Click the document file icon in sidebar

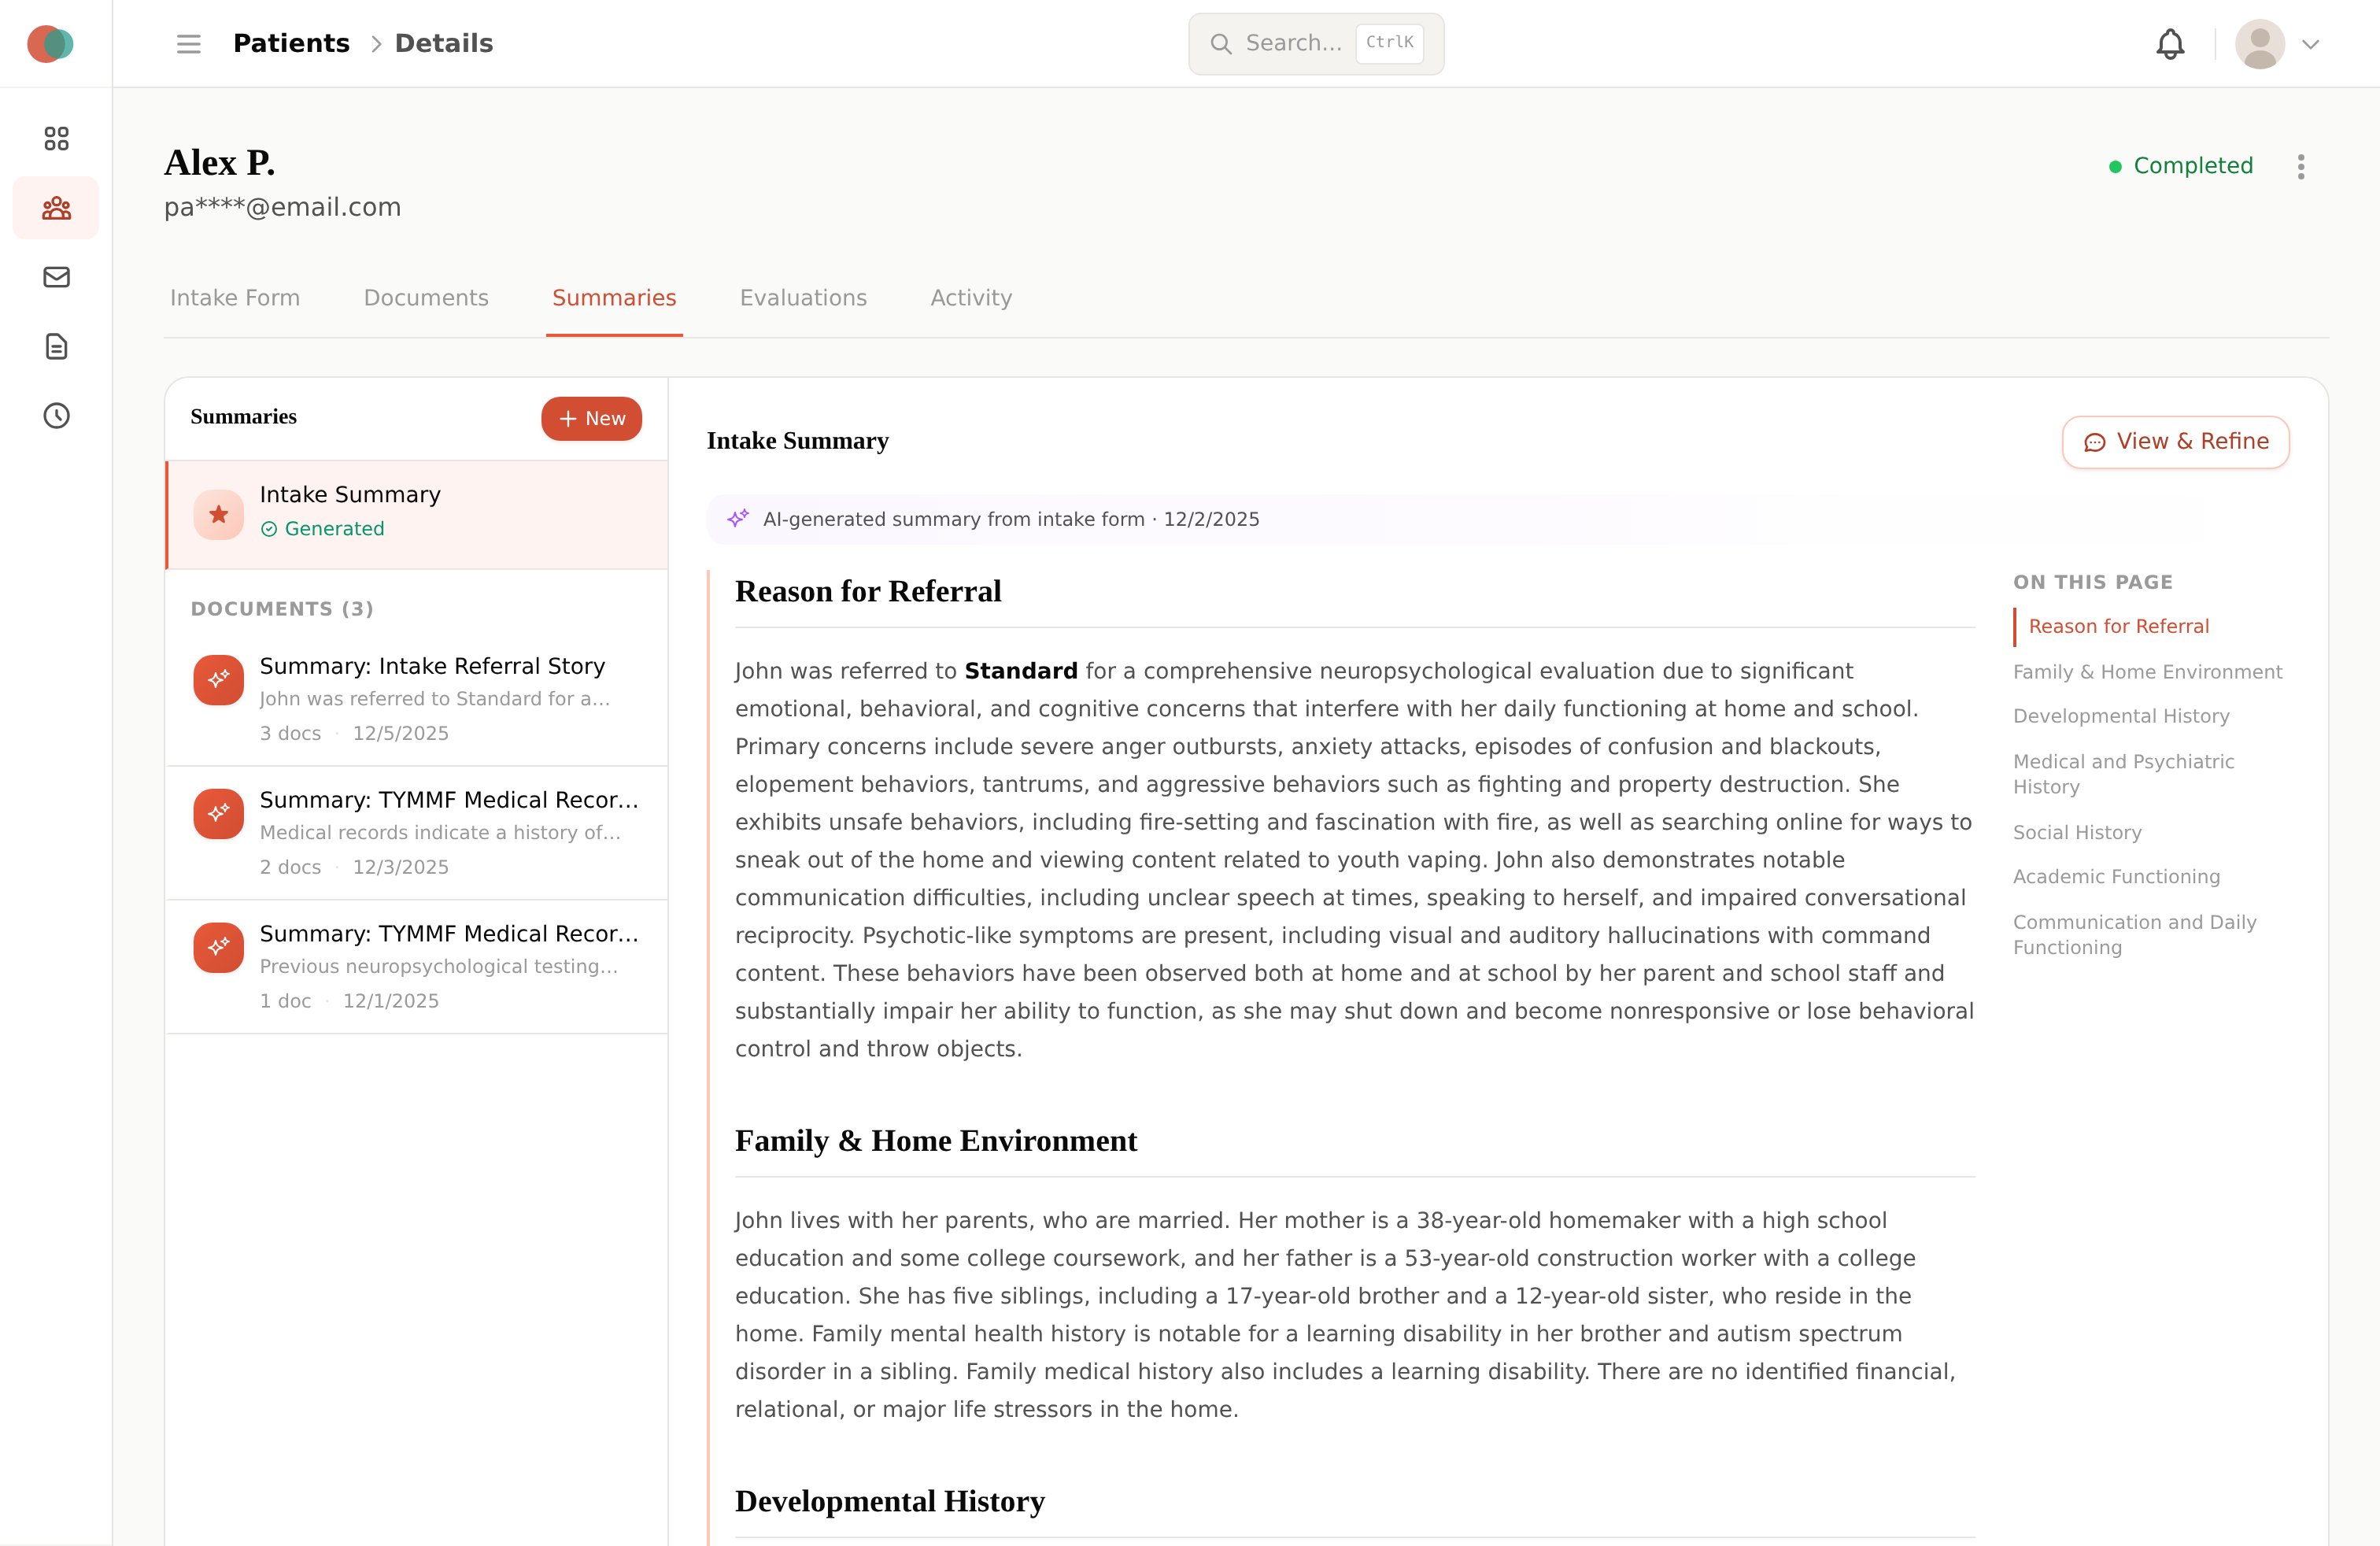56,346
